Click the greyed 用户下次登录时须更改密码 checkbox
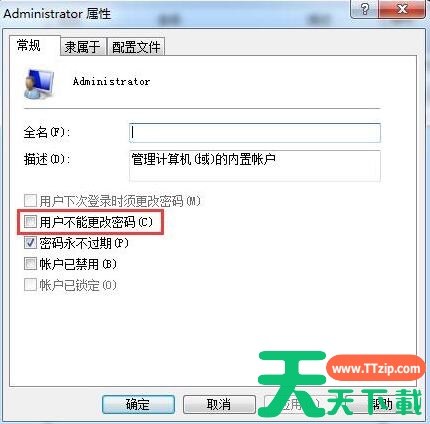The width and height of the screenshot is (430, 424). pos(30,201)
